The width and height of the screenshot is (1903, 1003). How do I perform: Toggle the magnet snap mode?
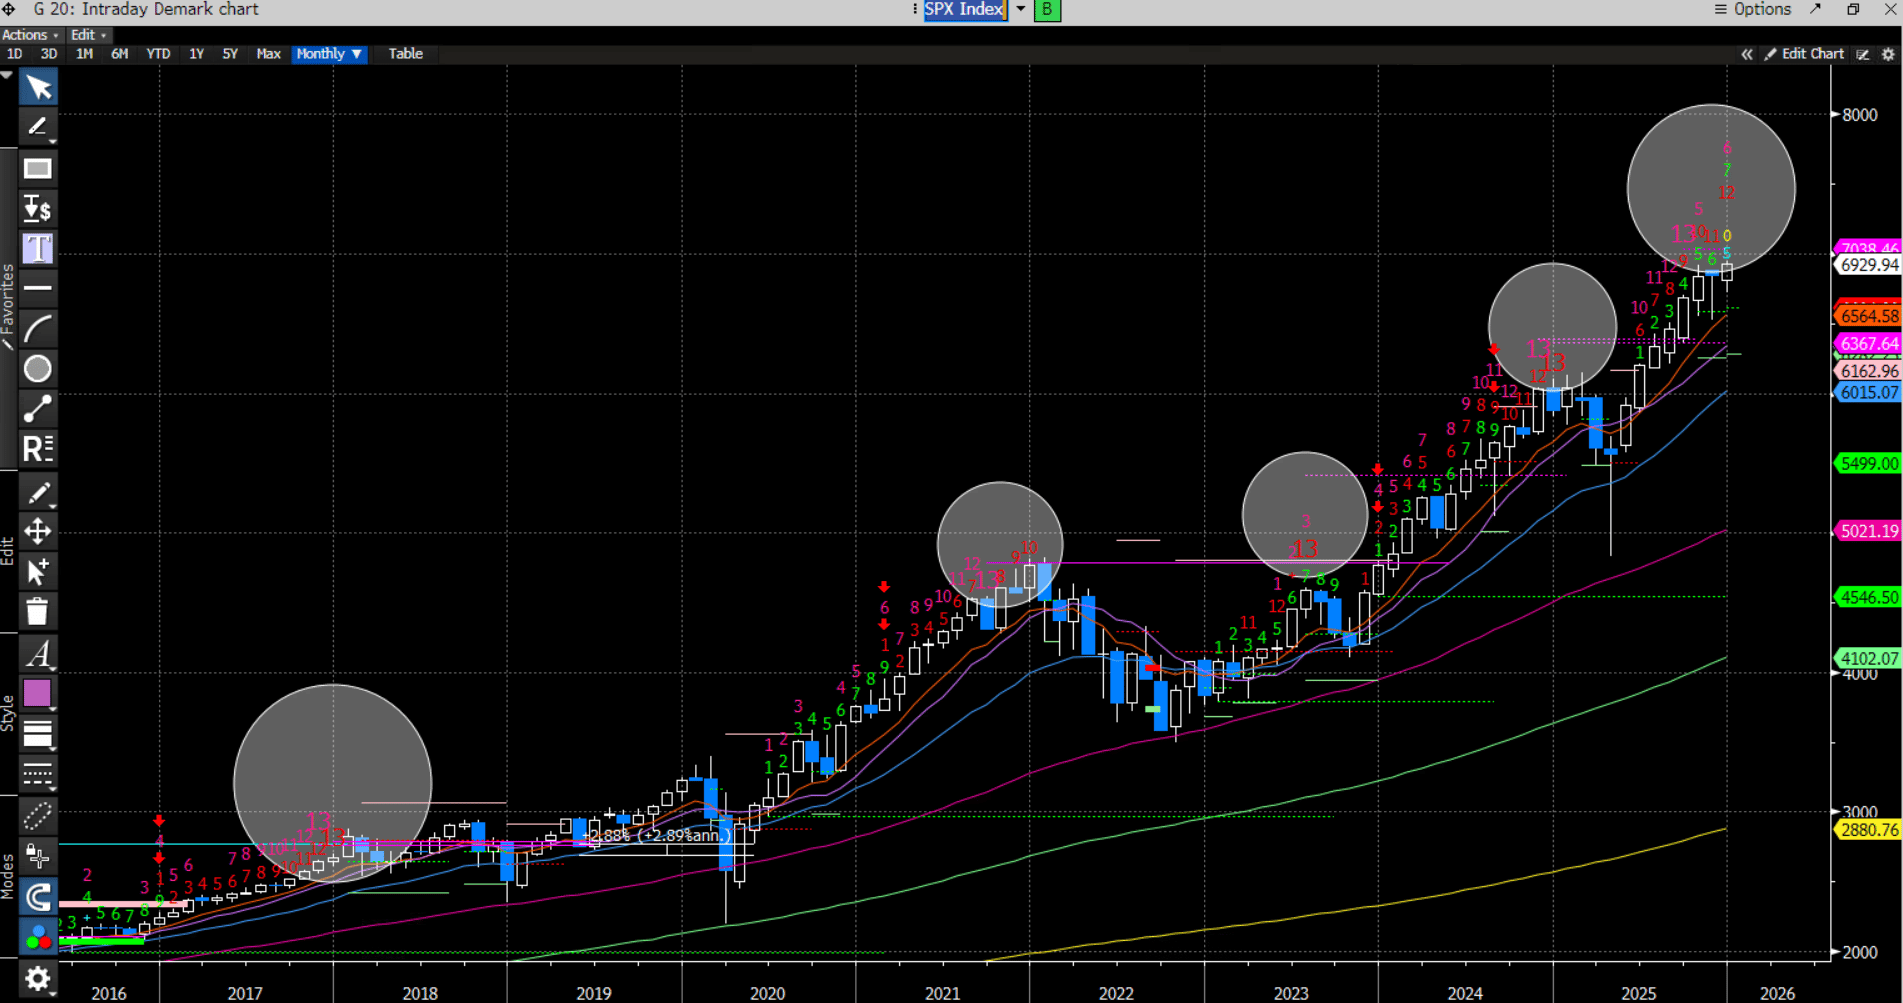click(38, 897)
